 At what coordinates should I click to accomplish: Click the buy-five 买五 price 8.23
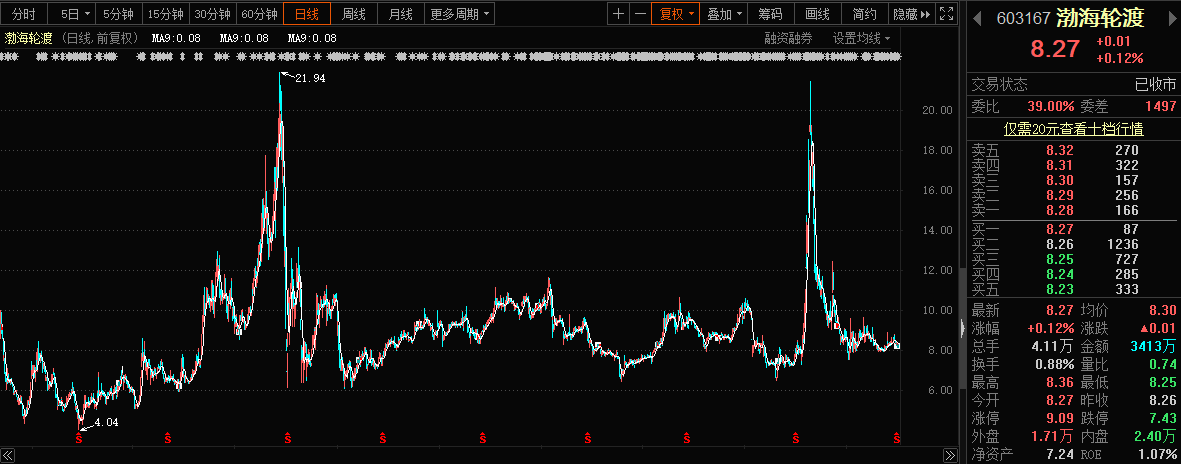1060,289
